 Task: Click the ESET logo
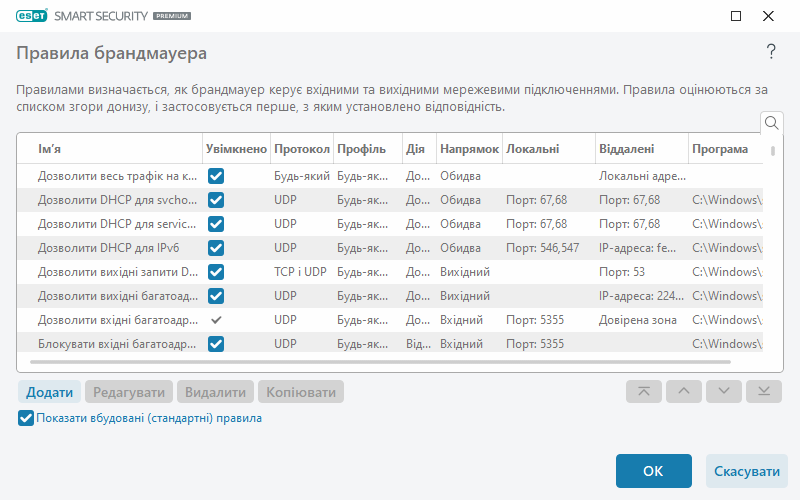pos(32,16)
